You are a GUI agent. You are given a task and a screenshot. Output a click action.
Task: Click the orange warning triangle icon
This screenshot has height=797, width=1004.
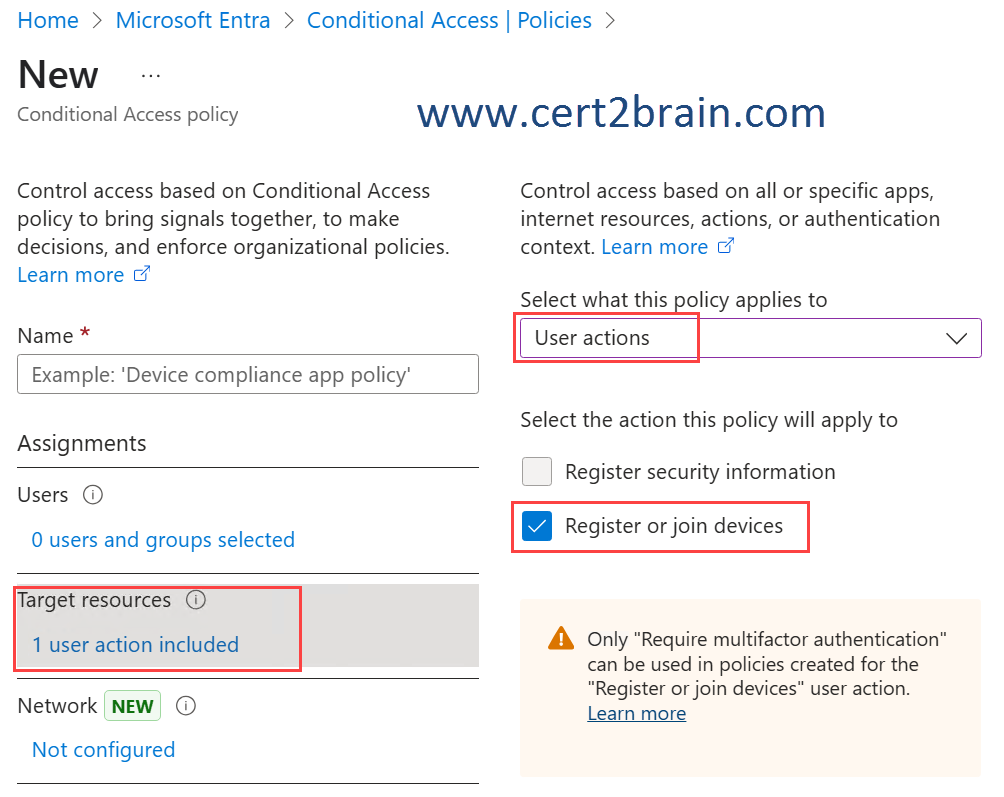561,638
